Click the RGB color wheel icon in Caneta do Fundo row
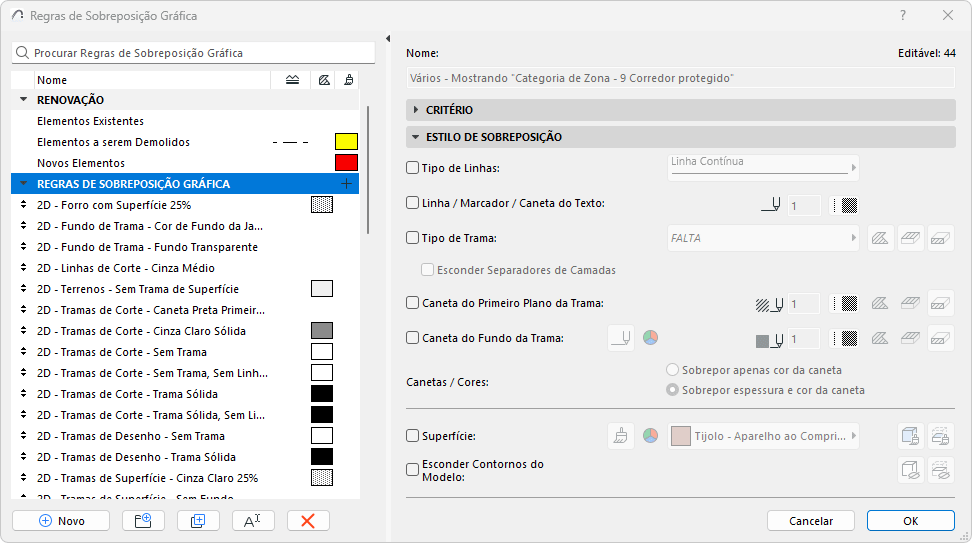972x543 pixels. [x=650, y=338]
